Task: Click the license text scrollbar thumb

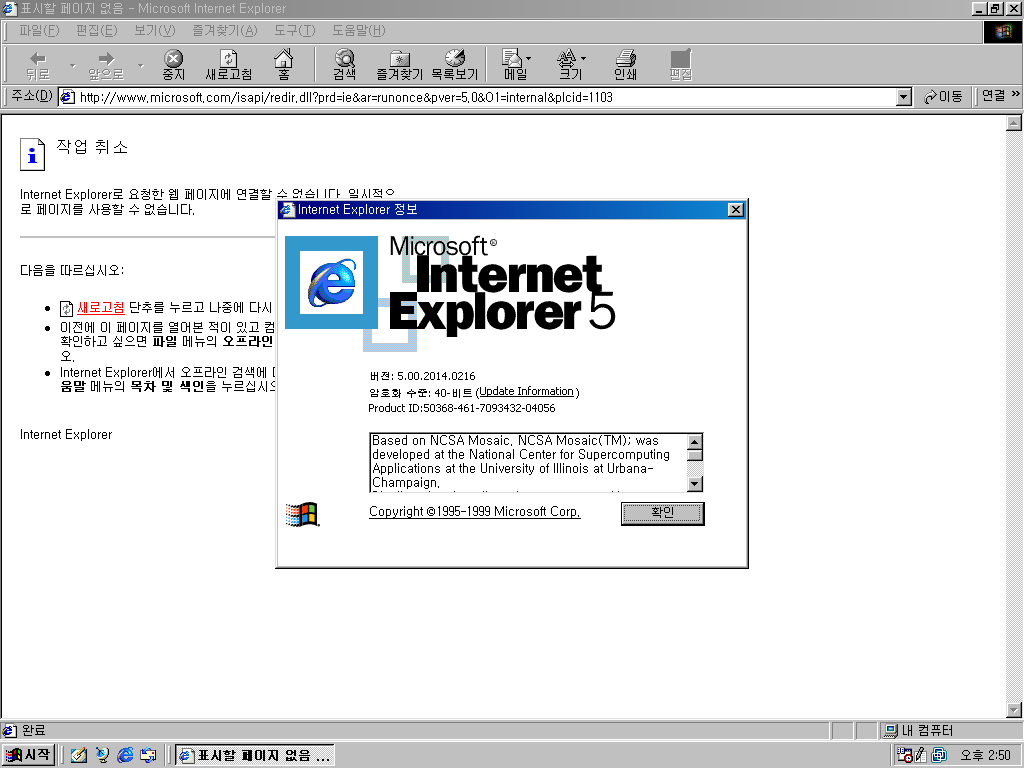Action: point(695,455)
